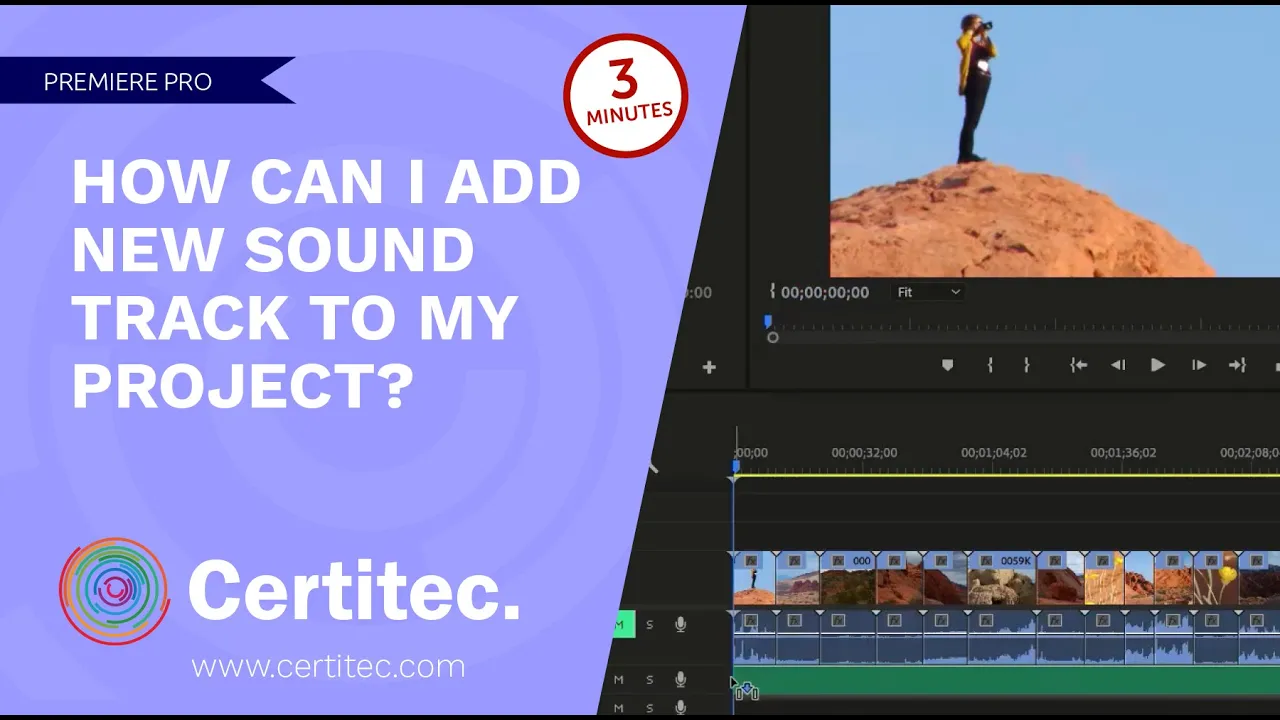Select the first video clip of person on rock
1280x720 pixels.
[754, 578]
